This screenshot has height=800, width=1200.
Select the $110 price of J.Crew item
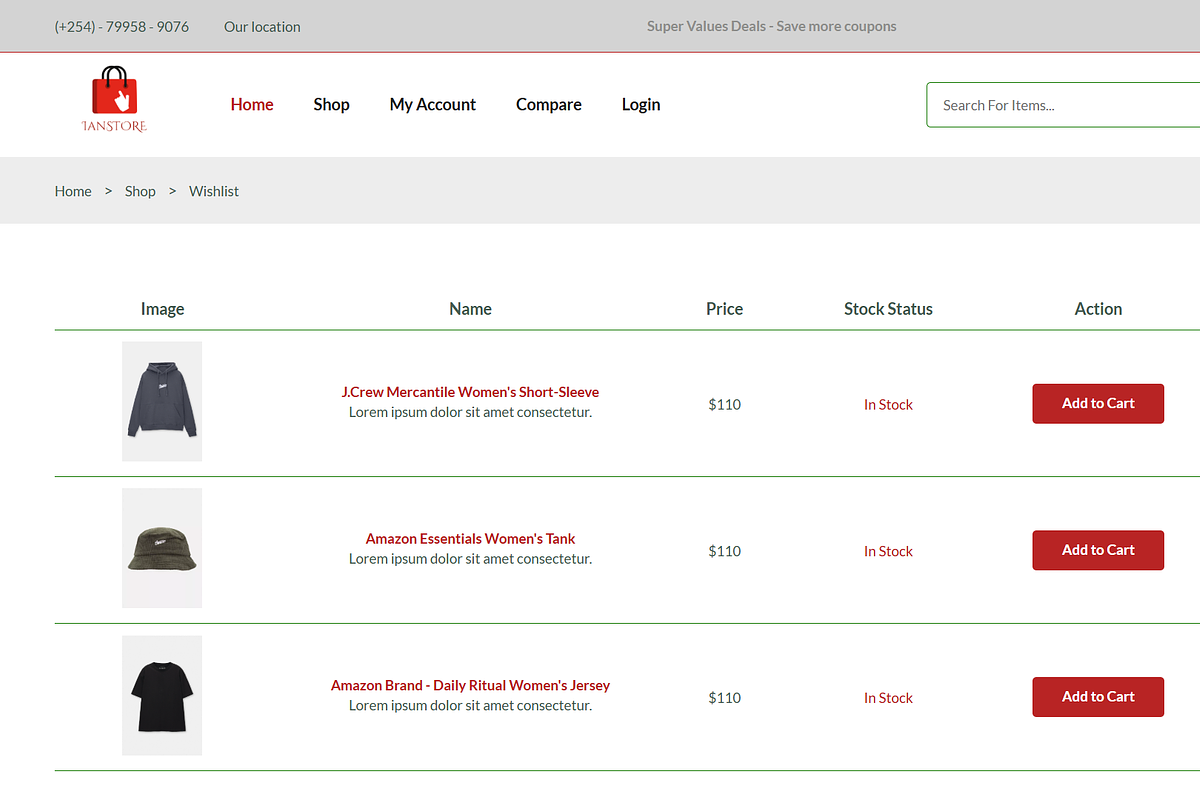pyautogui.click(x=724, y=404)
